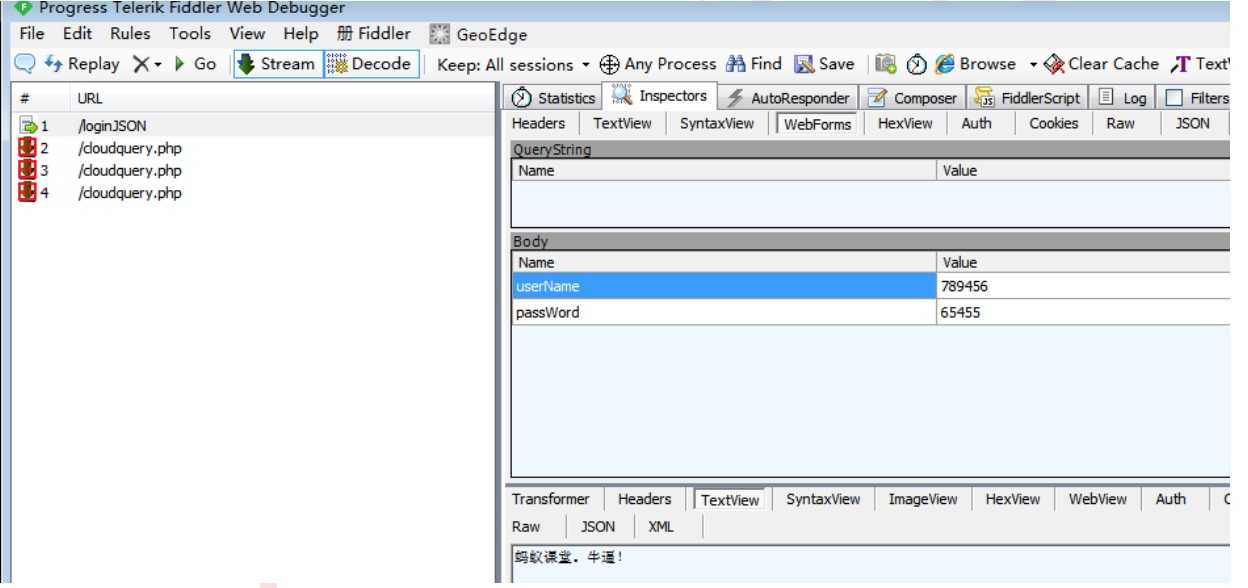
Task: Open the Remove sessions X dropdown
Action: tap(146, 64)
